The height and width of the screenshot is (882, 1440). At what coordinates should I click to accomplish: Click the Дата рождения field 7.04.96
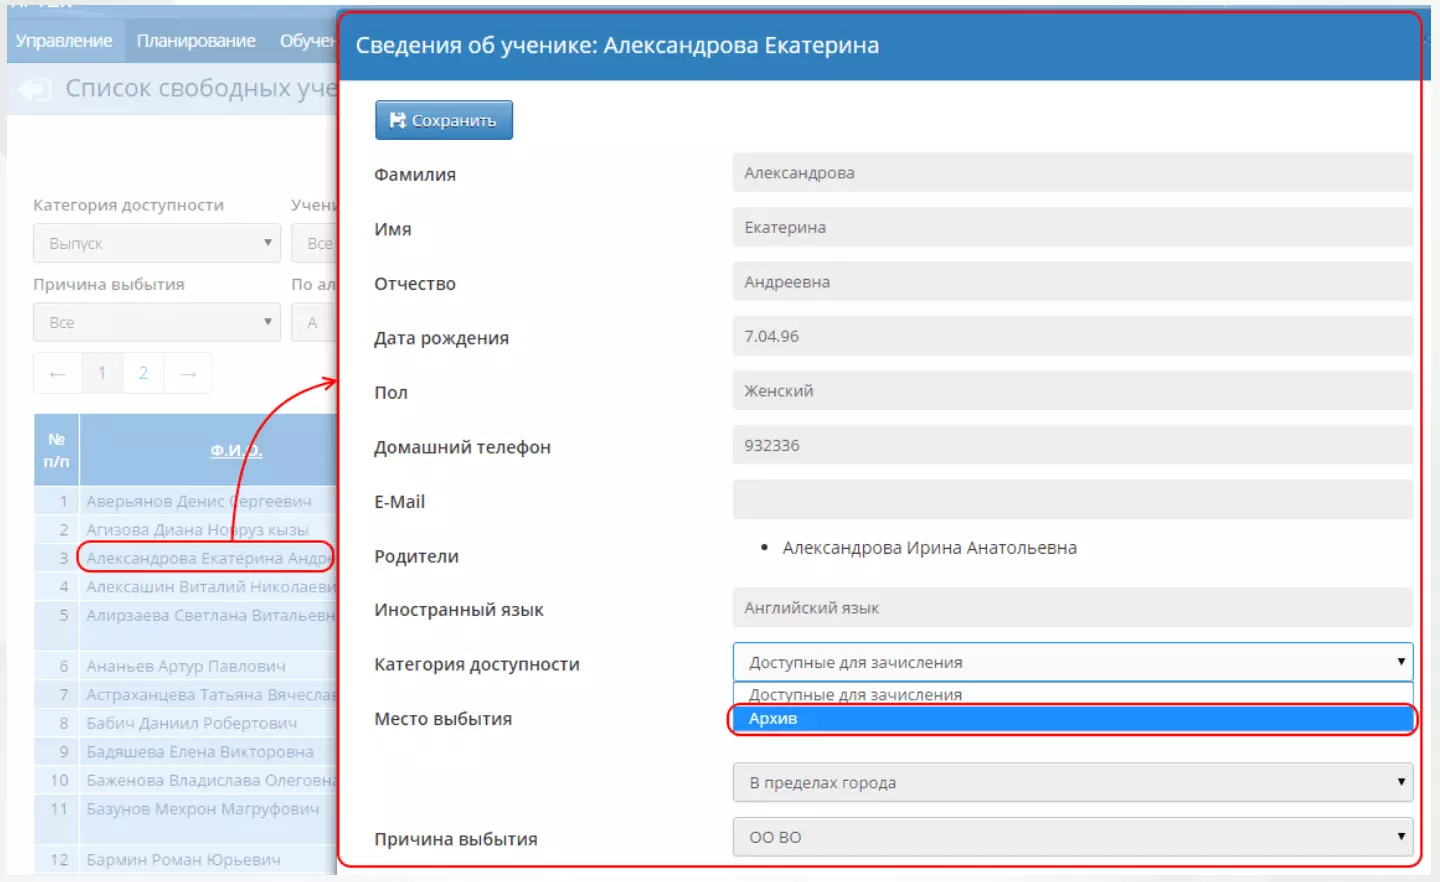pyautogui.click(x=1072, y=336)
